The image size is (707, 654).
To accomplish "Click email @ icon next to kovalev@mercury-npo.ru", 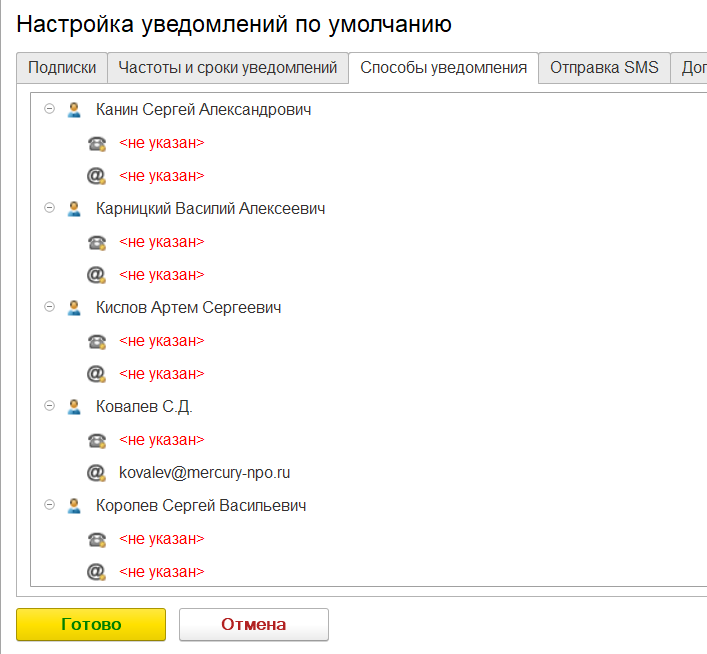I will 96,473.
